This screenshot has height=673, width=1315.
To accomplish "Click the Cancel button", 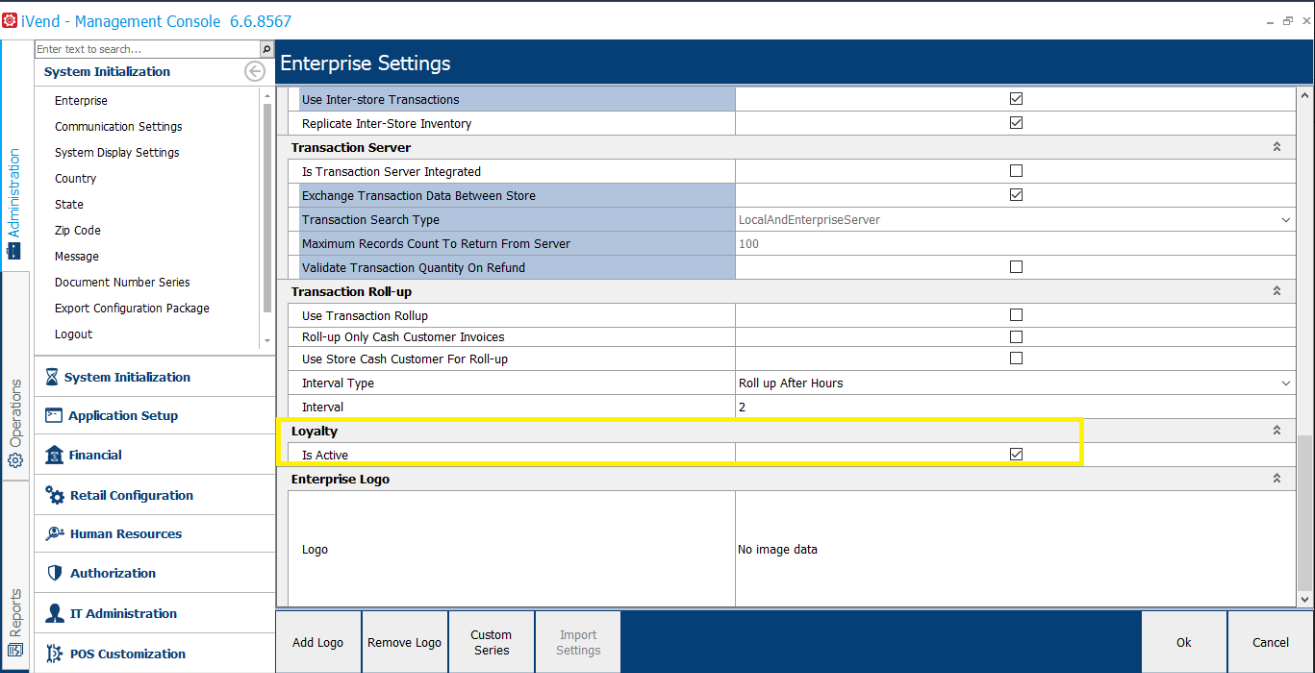I will coord(1271,642).
